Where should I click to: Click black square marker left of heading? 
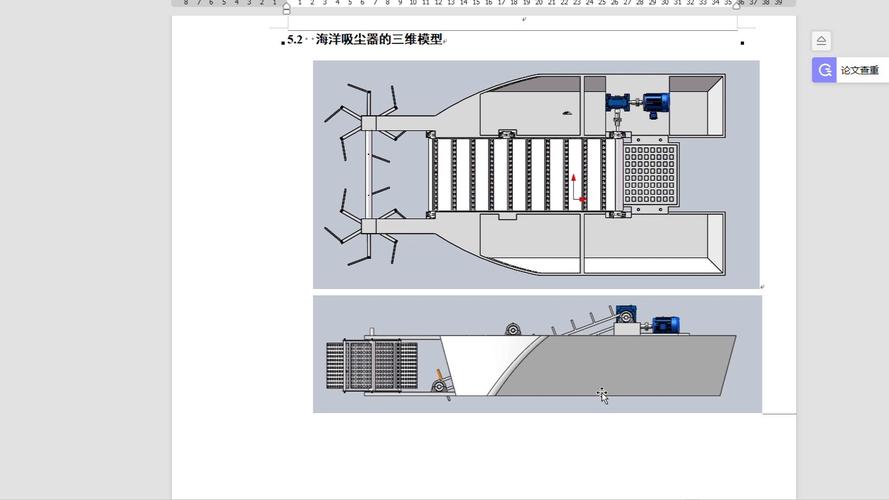click(x=283, y=43)
